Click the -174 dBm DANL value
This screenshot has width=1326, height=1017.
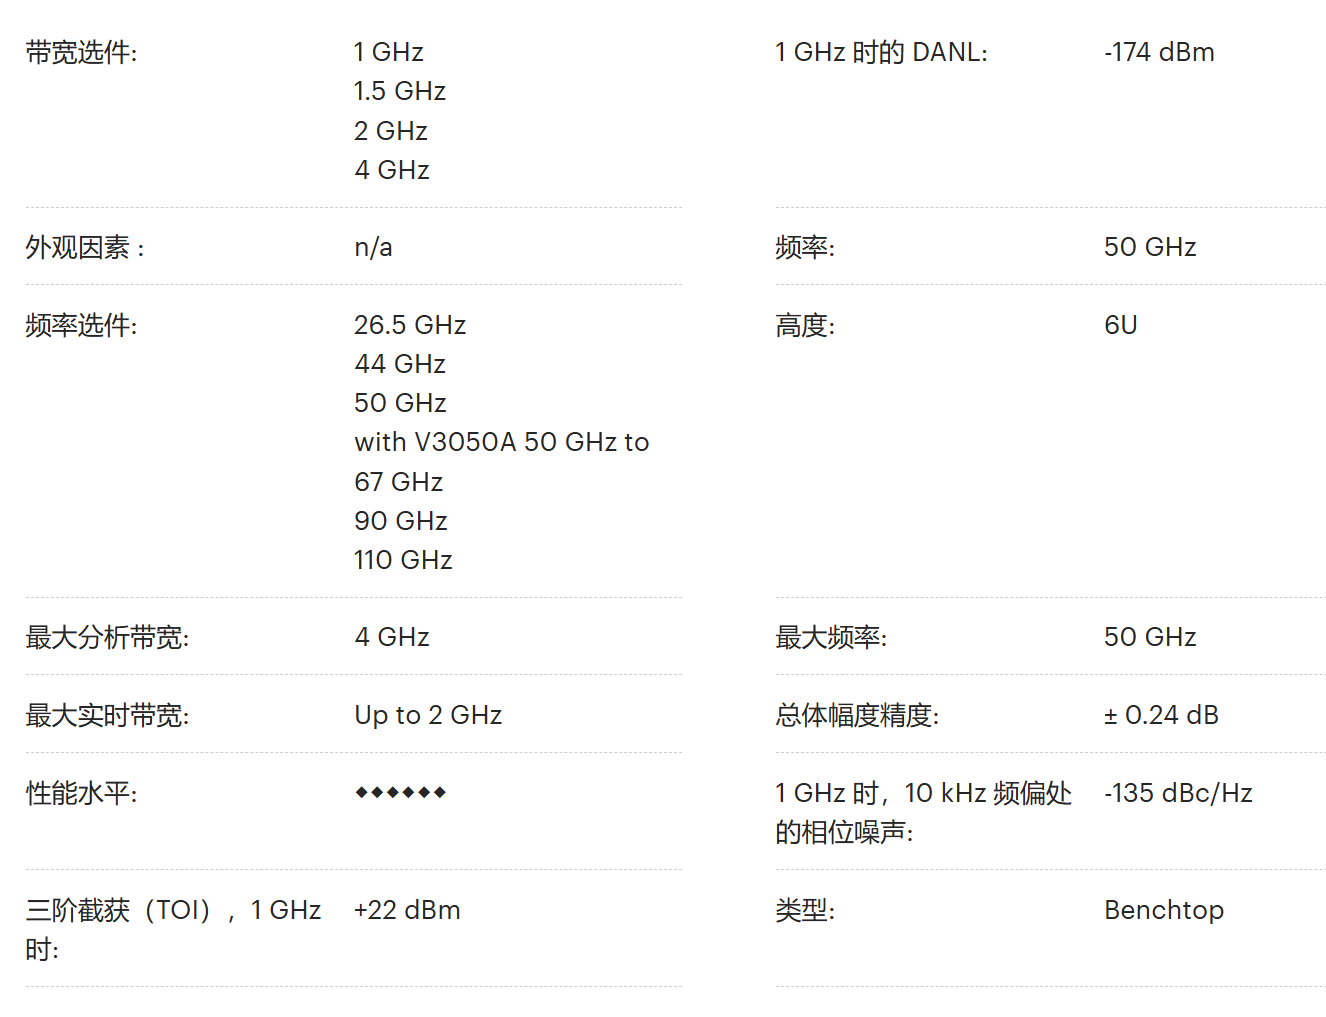click(1159, 52)
